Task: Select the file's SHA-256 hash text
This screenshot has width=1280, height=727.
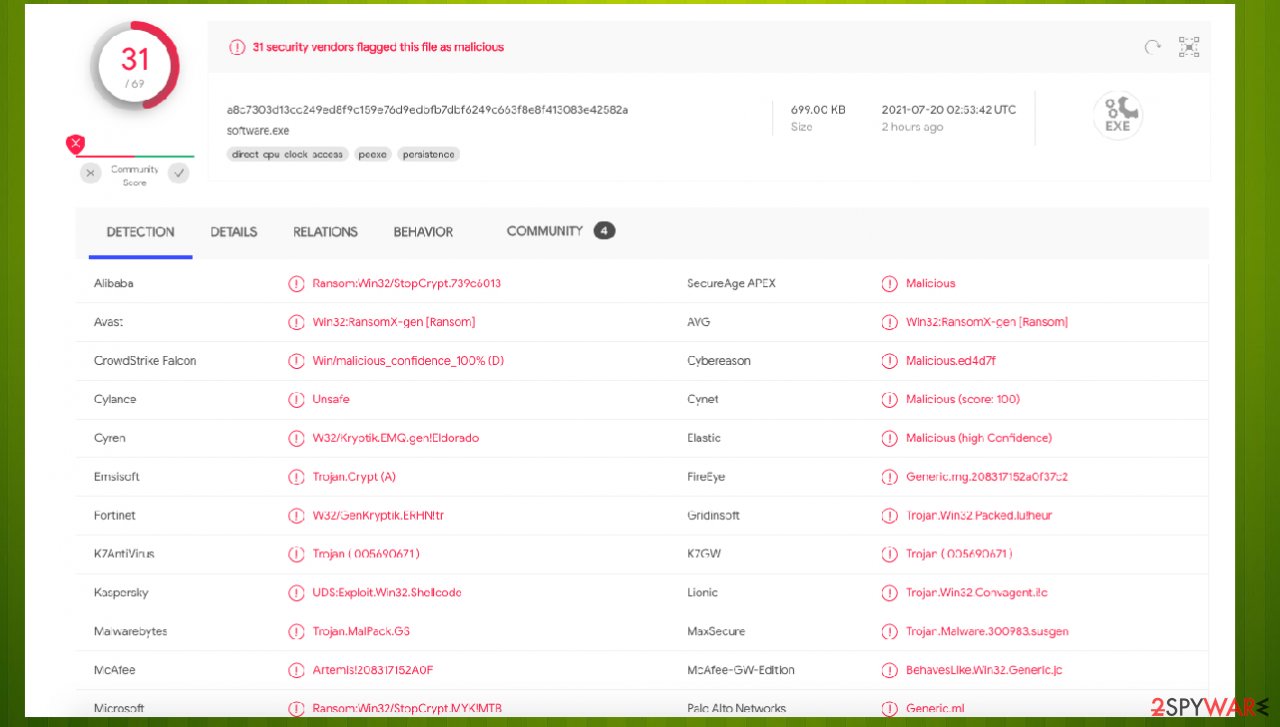Action: coord(427,110)
